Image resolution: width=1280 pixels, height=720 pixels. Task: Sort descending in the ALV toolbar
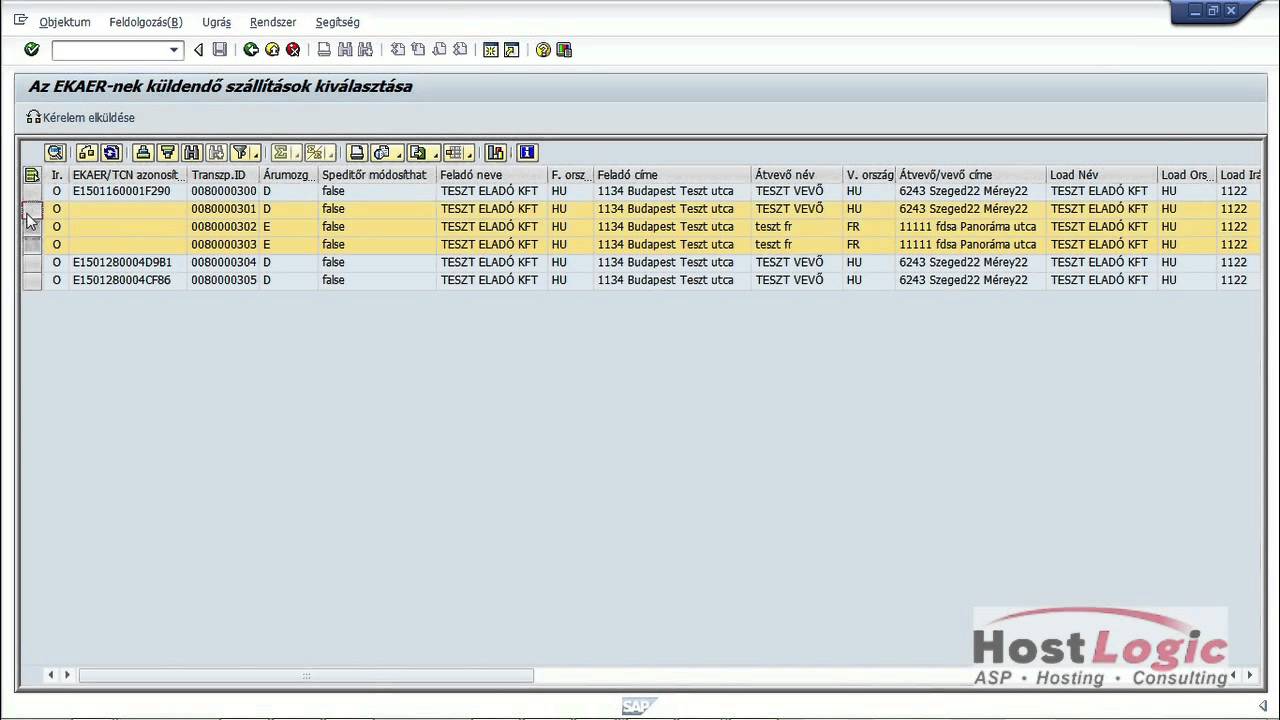click(x=167, y=153)
